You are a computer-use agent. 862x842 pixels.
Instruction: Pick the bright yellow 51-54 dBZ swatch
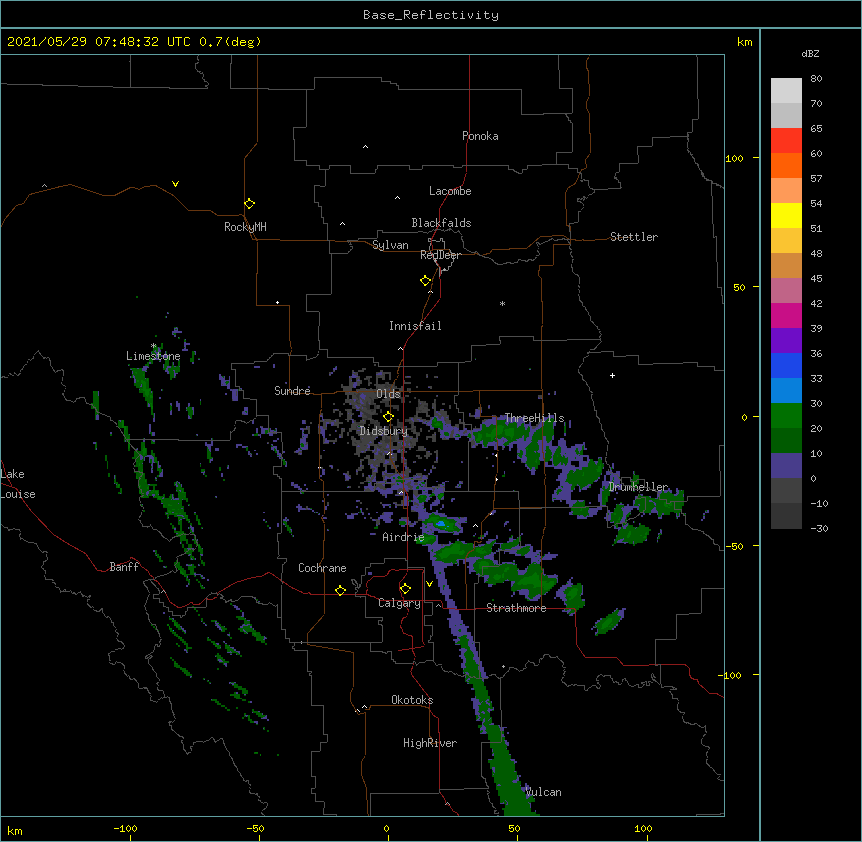pyautogui.click(x=786, y=215)
